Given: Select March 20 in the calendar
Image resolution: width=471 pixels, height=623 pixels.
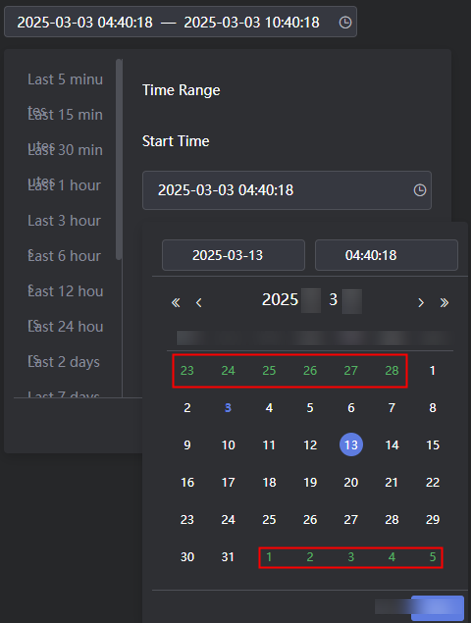Looking at the screenshot, I should click(x=351, y=482).
